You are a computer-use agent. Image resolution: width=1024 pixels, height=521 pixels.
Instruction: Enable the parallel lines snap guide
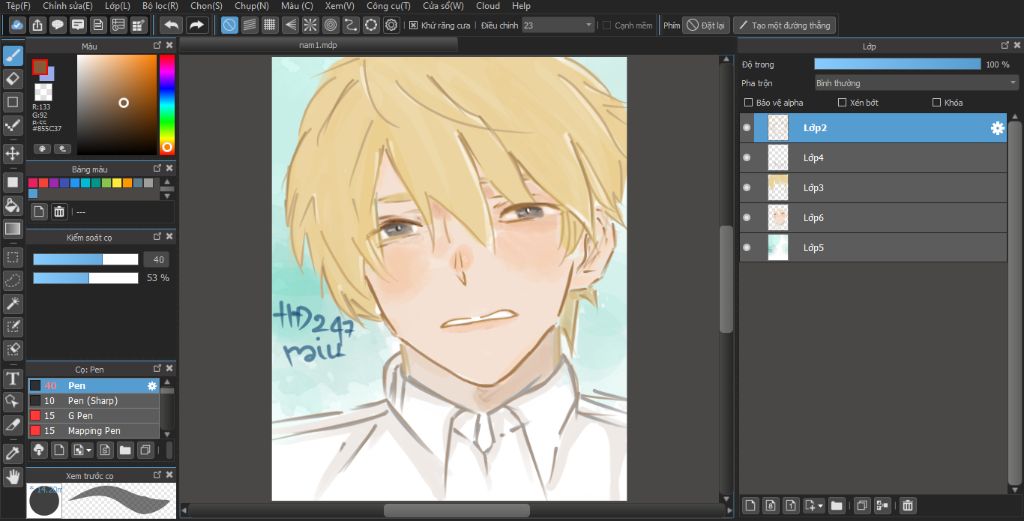click(x=249, y=25)
